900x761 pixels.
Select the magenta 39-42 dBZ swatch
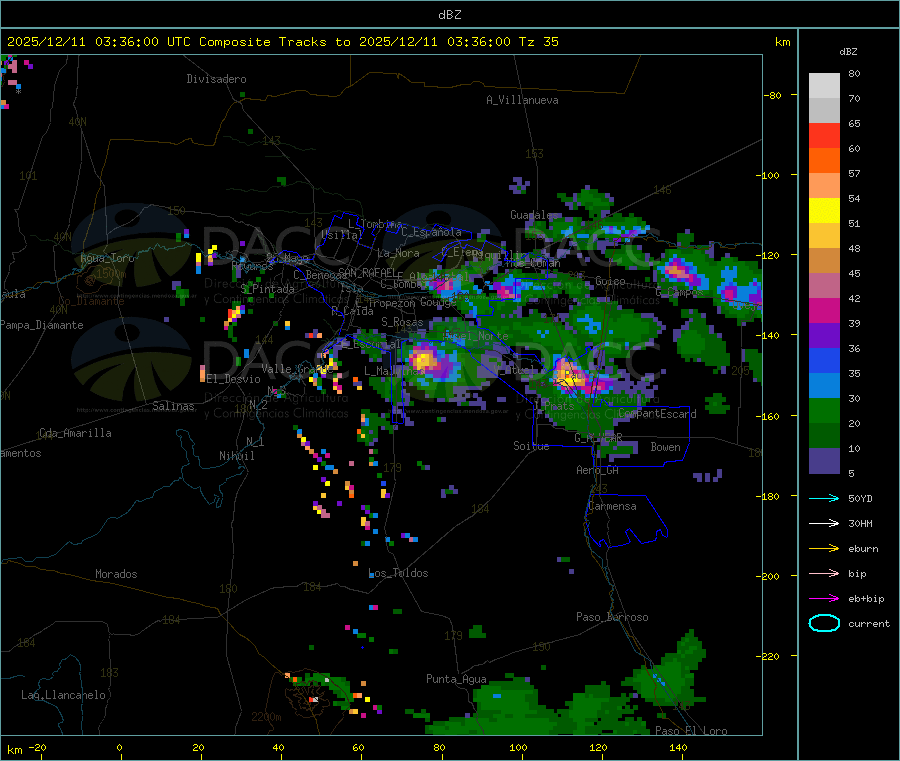[824, 310]
